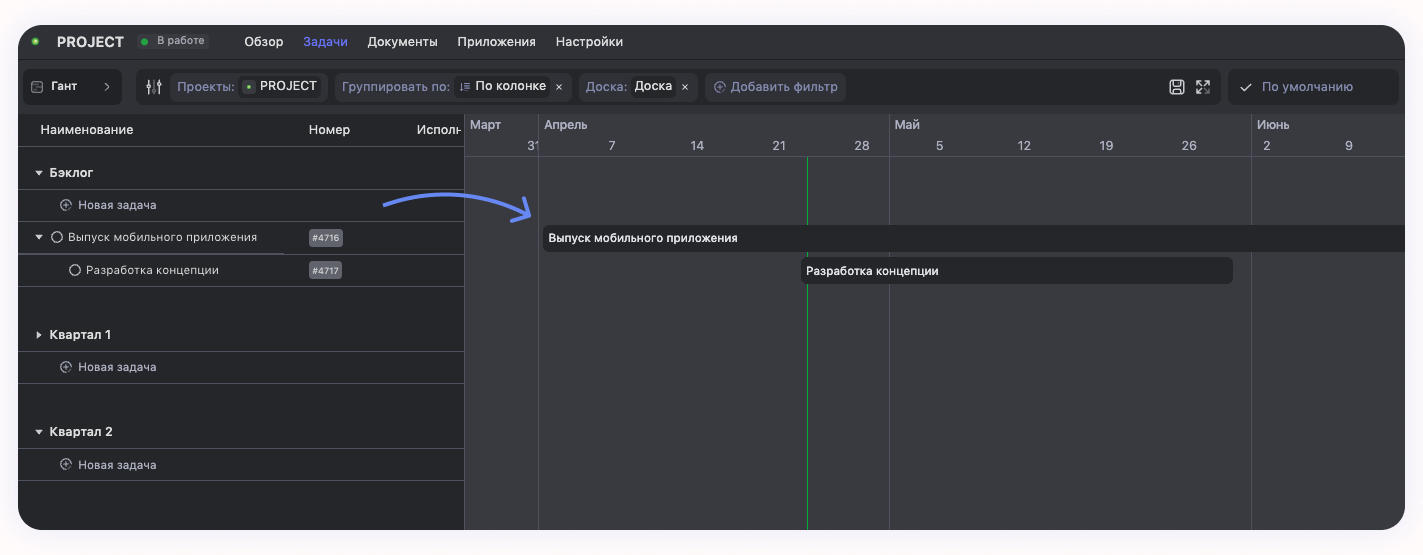
Task: Expand the Квартал 1 group
Action: pyautogui.click(x=39, y=335)
